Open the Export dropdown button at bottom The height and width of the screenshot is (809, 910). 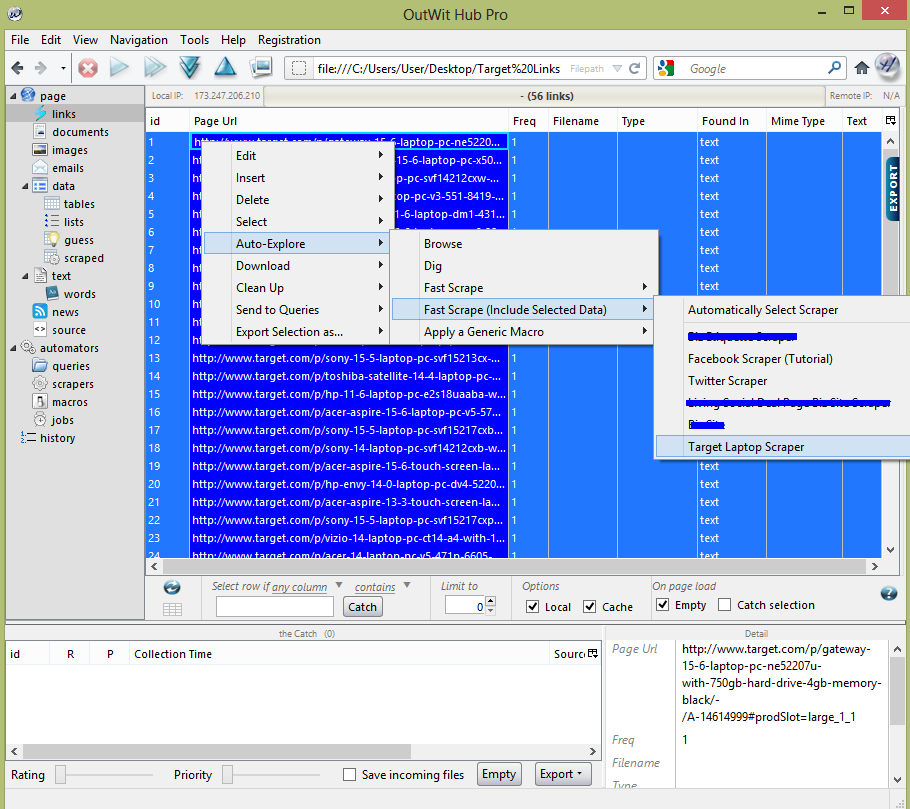[562, 774]
